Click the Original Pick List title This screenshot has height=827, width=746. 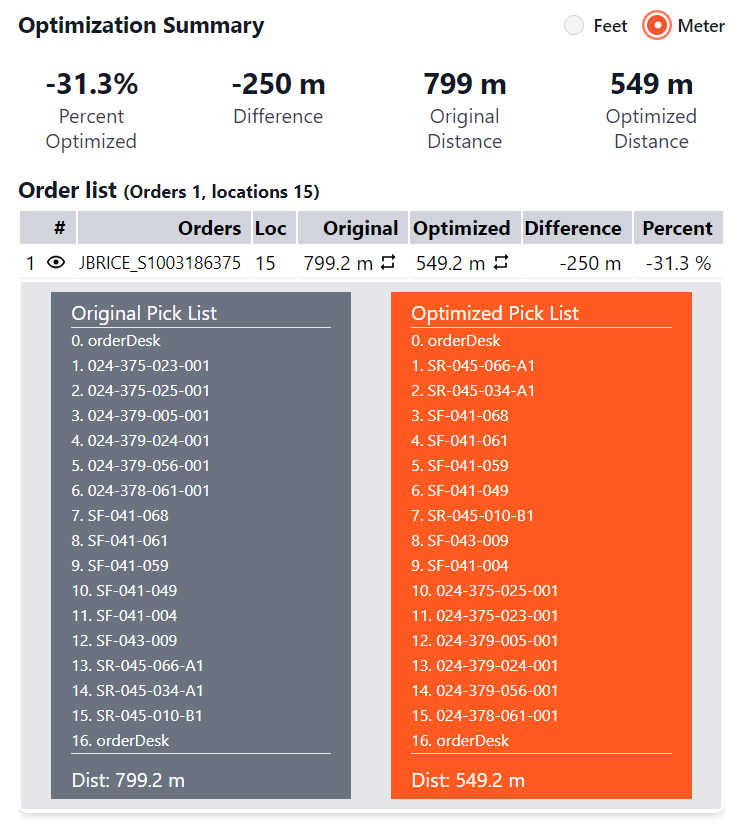144,313
